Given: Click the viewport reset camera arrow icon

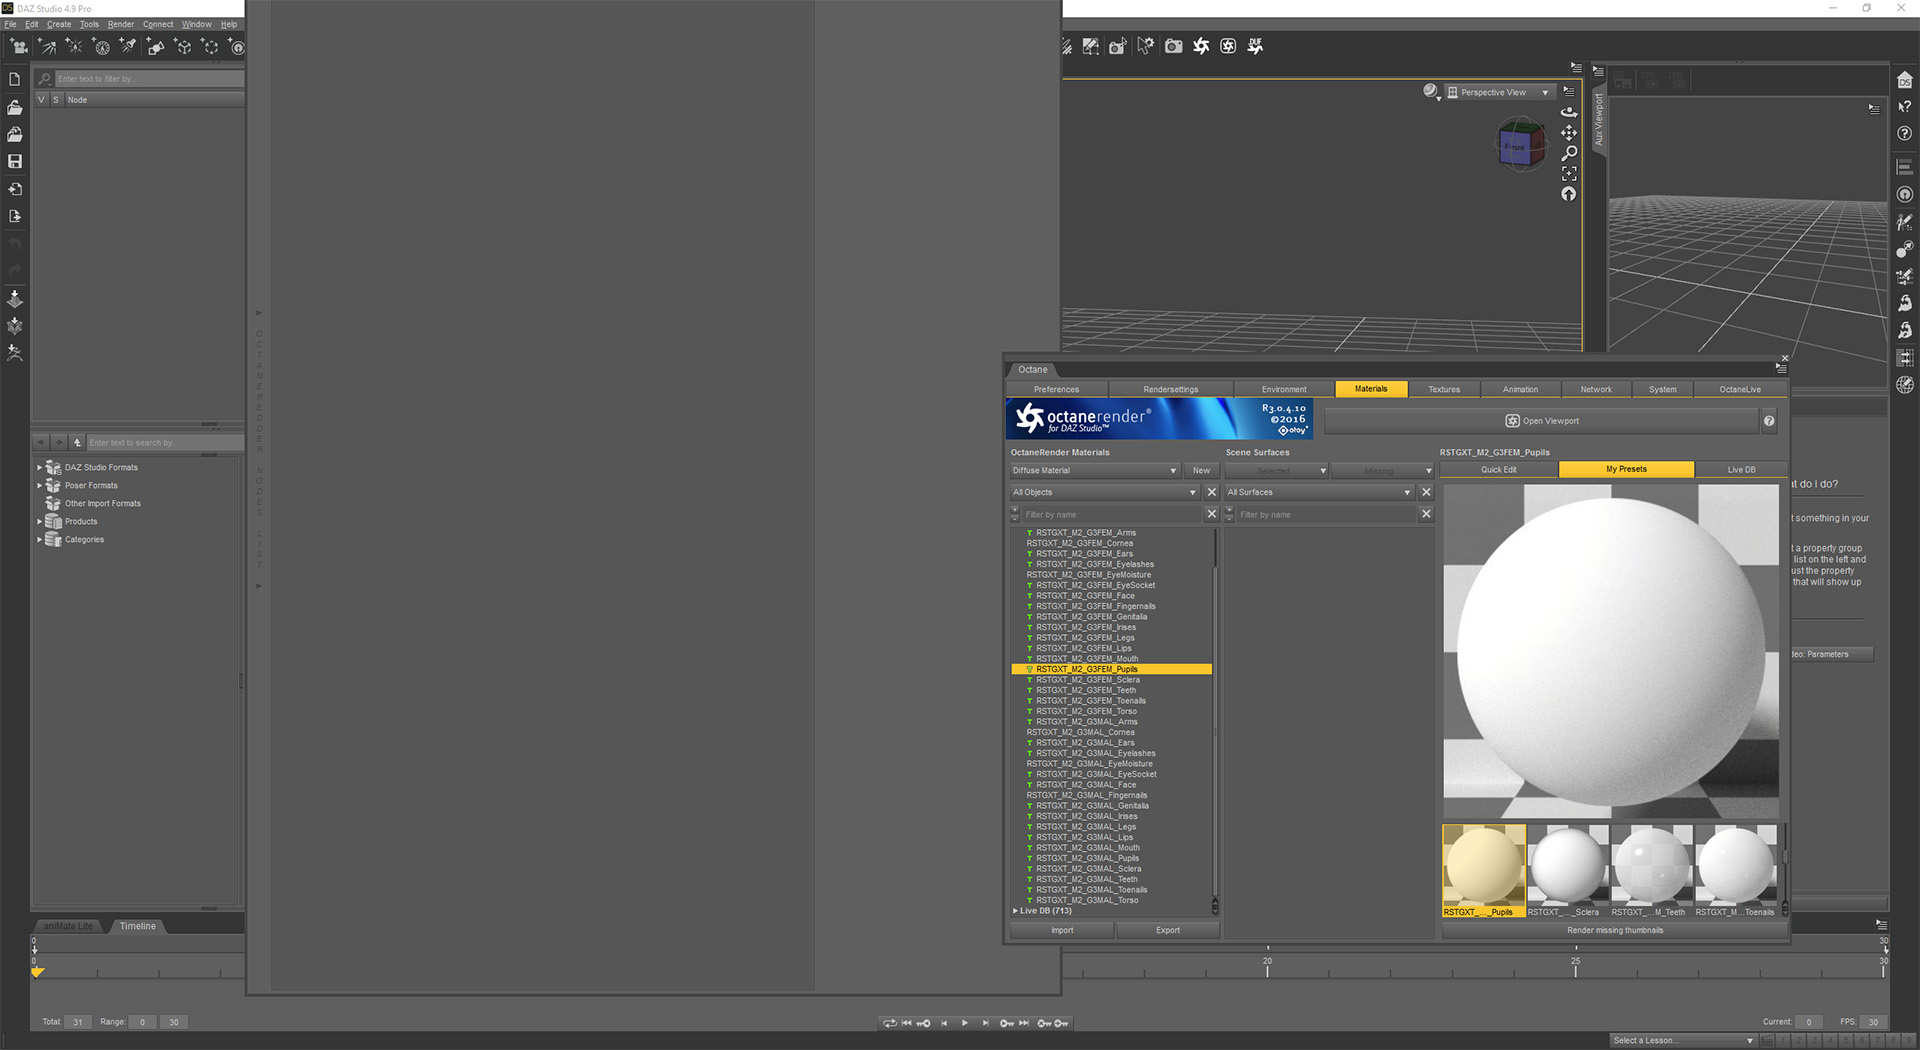Looking at the screenshot, I should tap(1569, 194).
